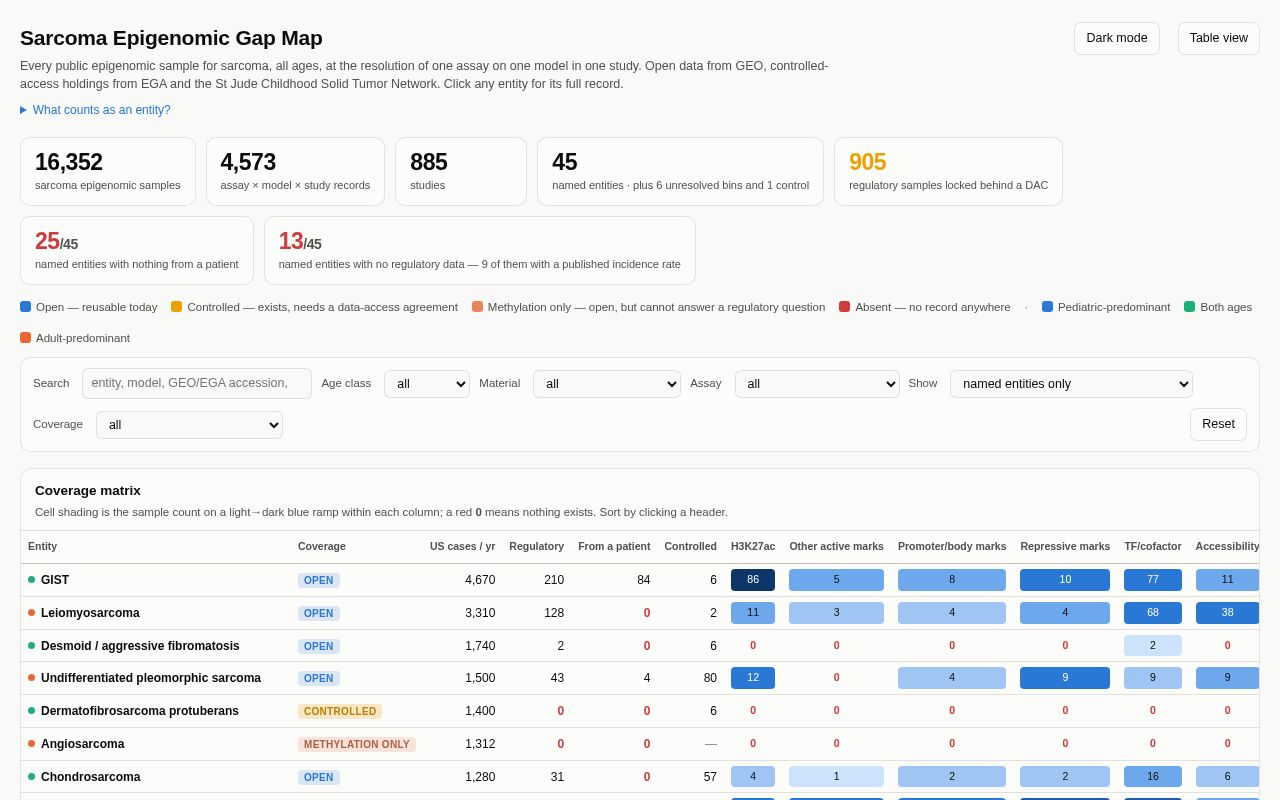This screenshot has height=800, width=1280.
Task: Expand "What counts as an entity?" disclosure
Action: (95, 110)
